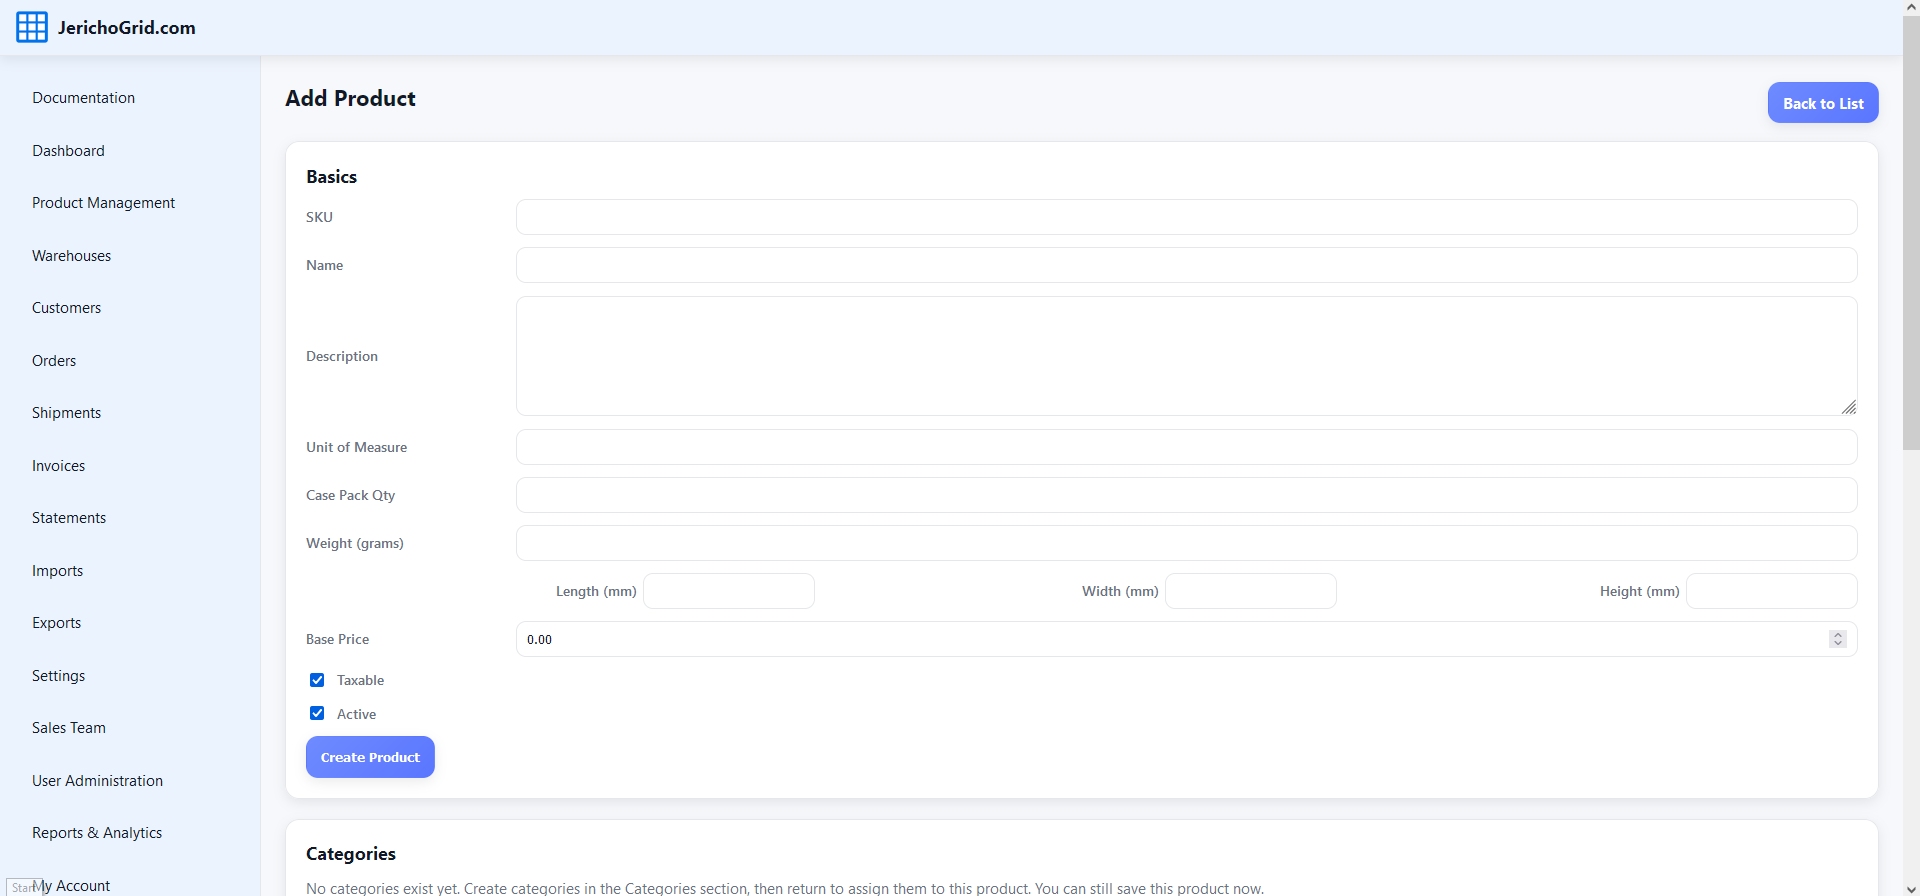Go Back to List

1822,103
